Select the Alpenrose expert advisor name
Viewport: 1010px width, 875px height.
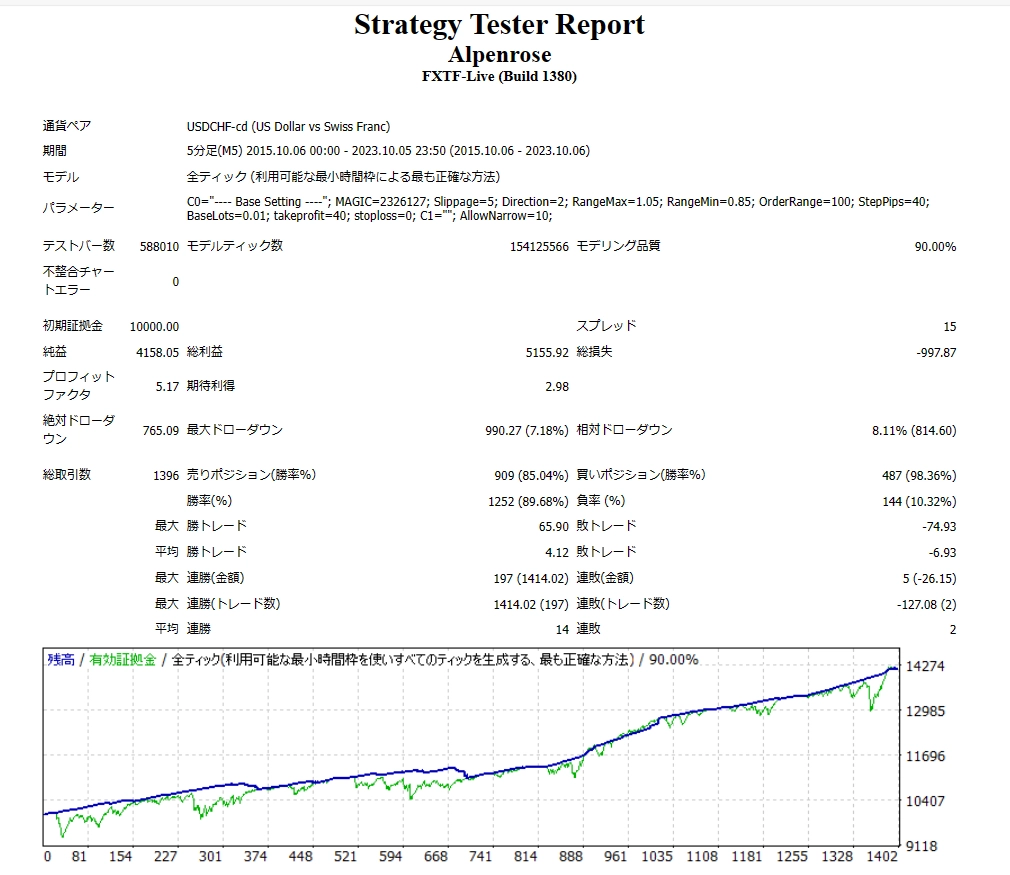499,55
